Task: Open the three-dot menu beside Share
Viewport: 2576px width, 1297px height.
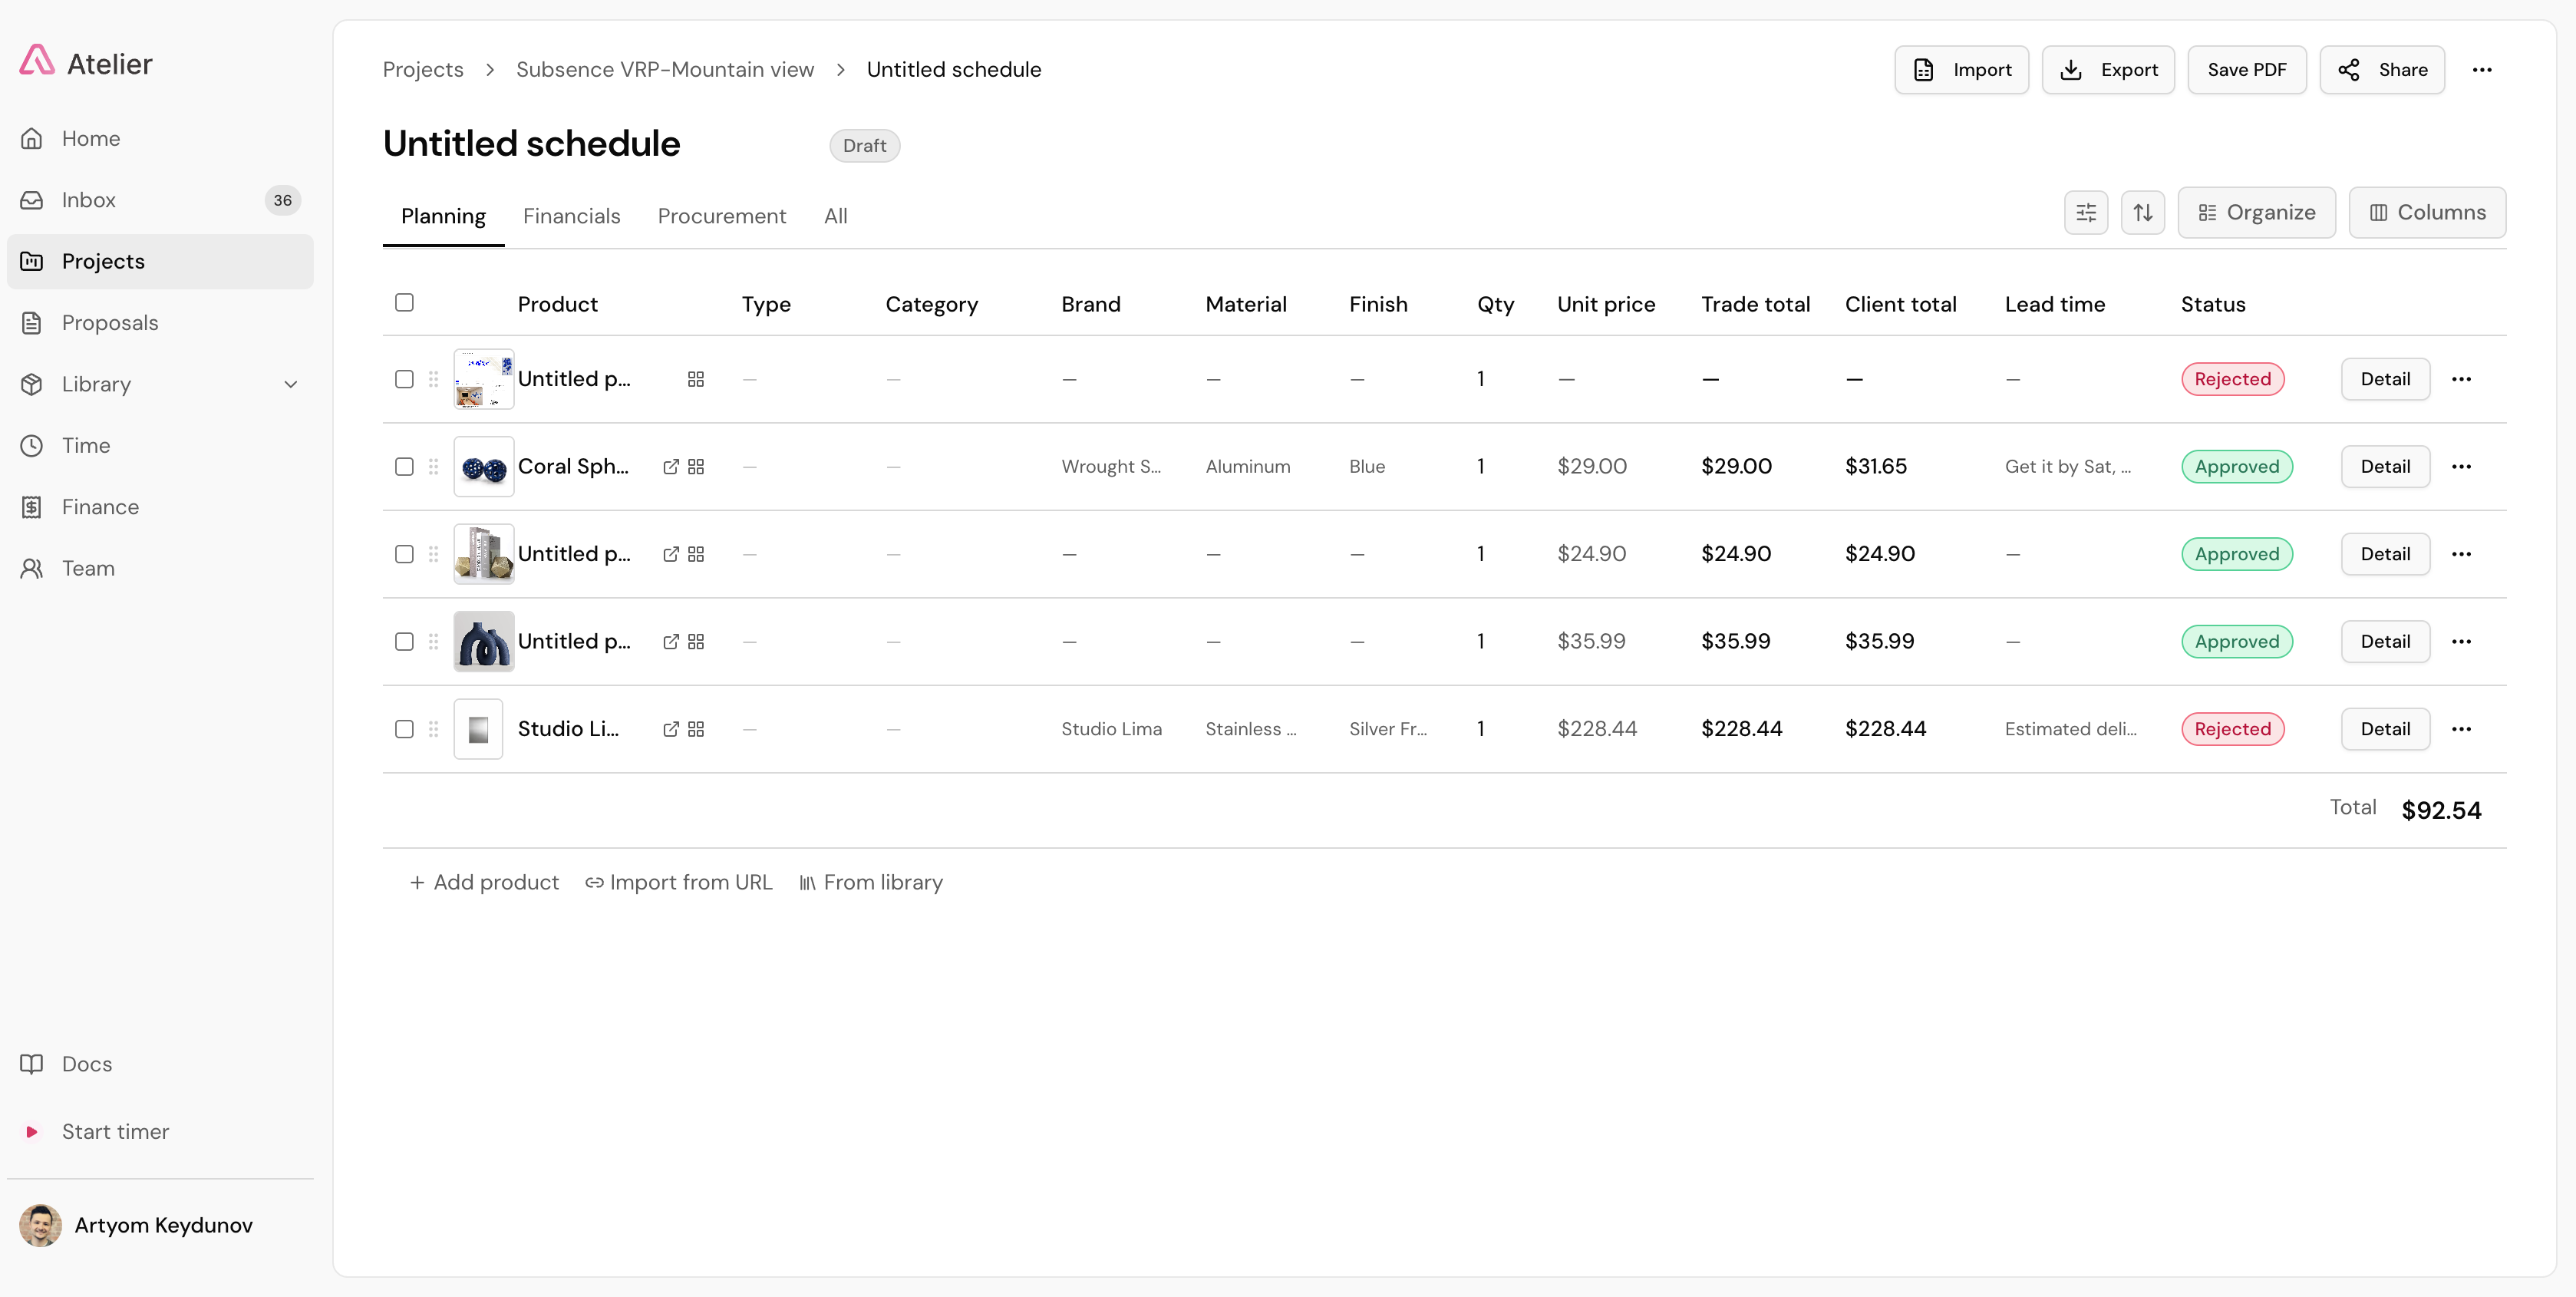Action: click(2481, 70)
